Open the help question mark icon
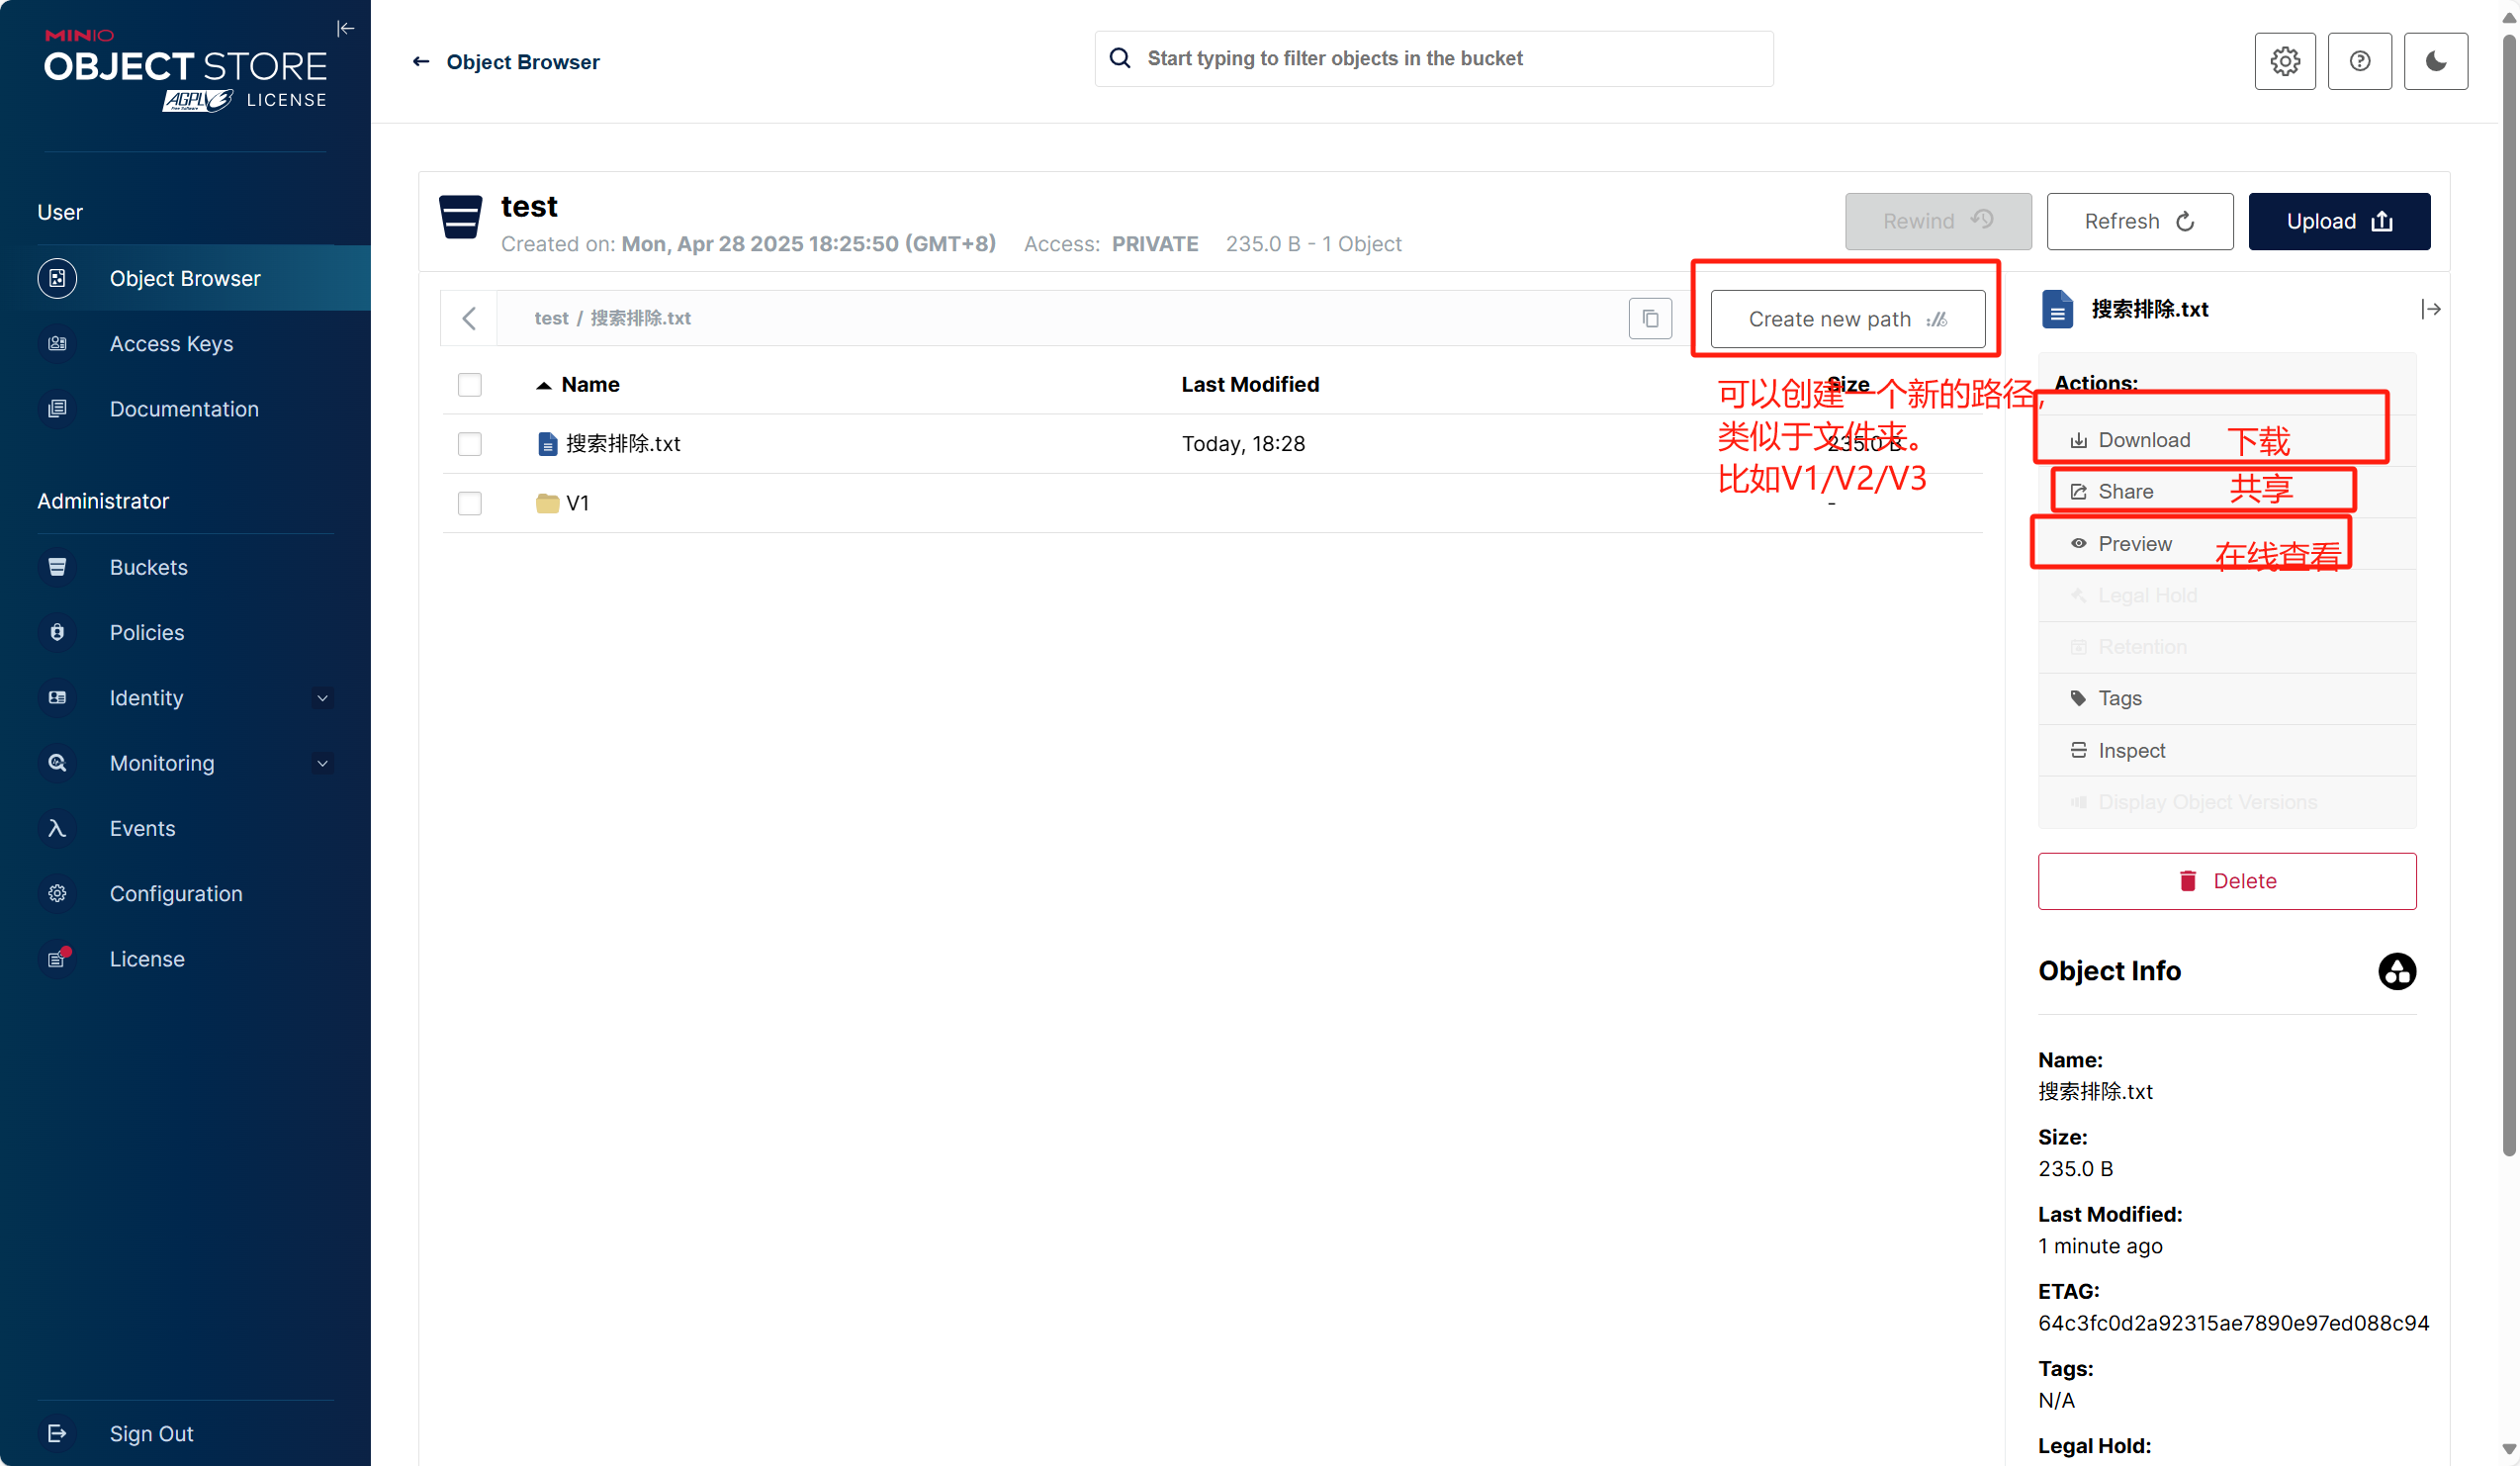The width and height of the screenshot is (2520, 1466). coord(2359,61)
